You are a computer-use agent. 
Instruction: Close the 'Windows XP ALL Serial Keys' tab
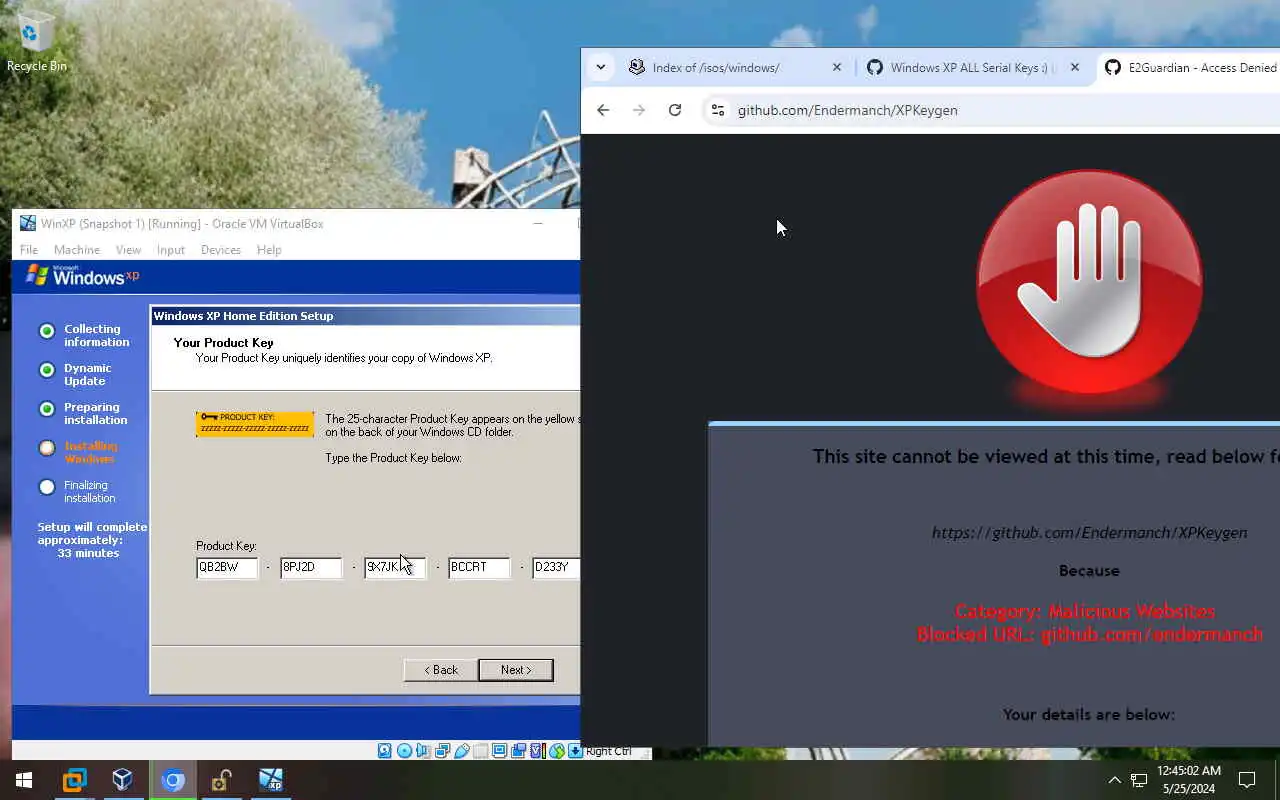click(1075, 67)
